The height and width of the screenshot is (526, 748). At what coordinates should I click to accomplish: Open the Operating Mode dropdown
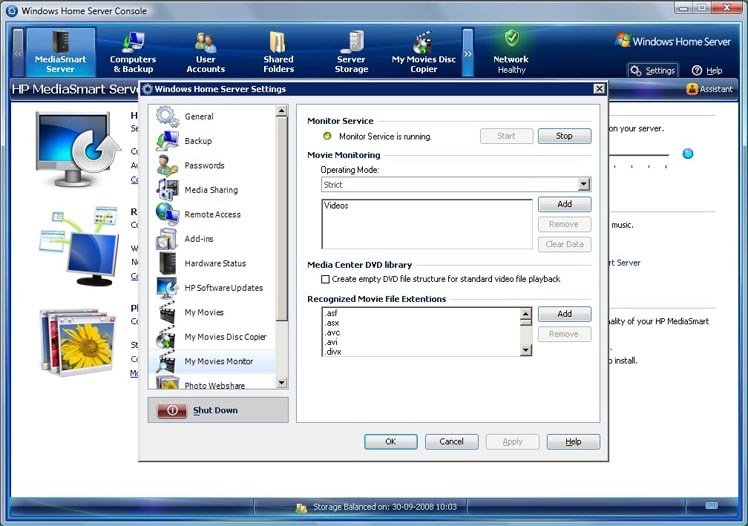(584, 184)
